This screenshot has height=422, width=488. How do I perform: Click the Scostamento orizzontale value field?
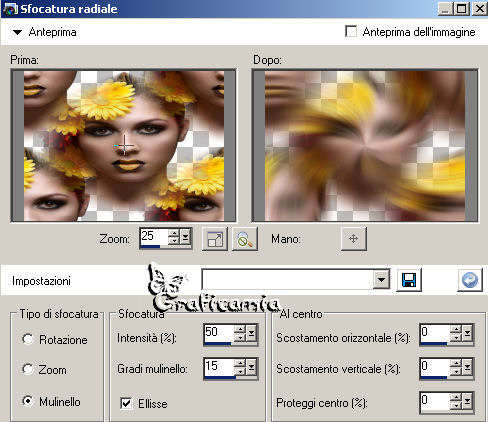click(435, 332)
